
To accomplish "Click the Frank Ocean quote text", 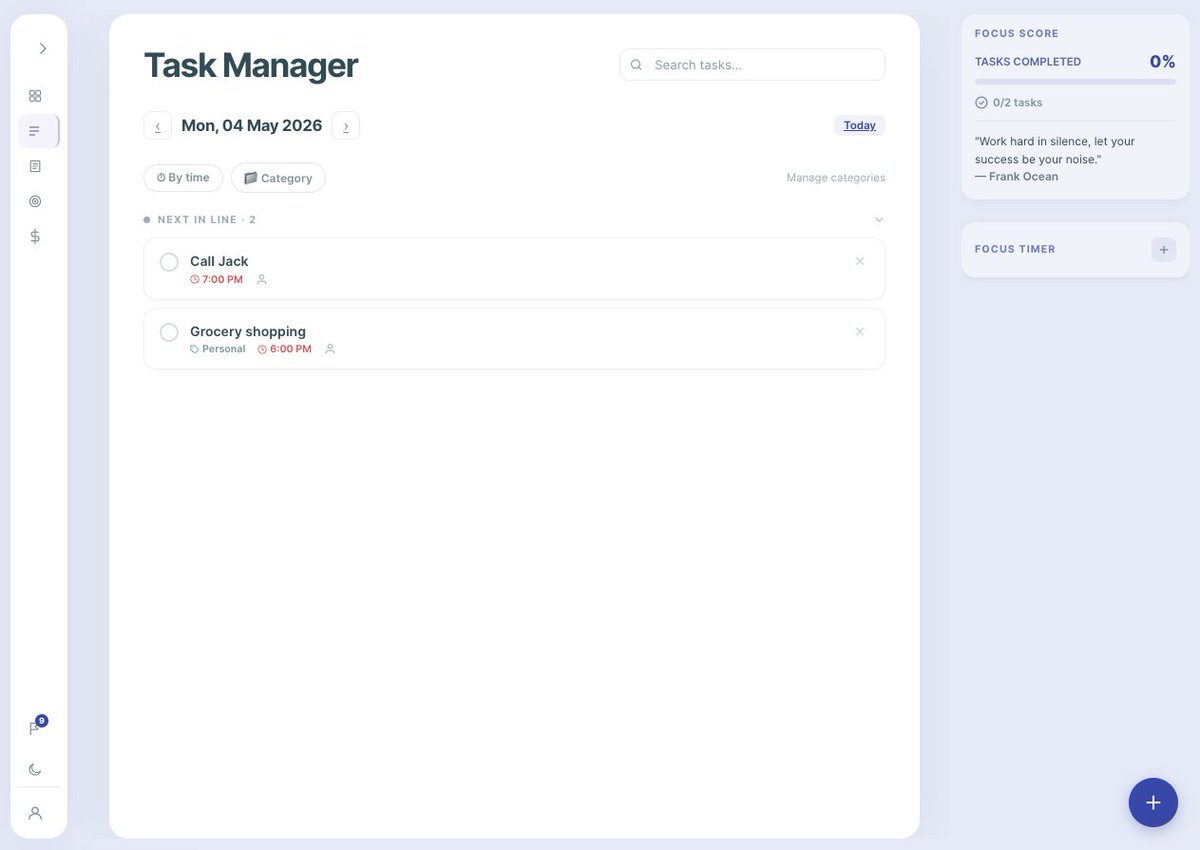I will click(x=1055, y=150).
